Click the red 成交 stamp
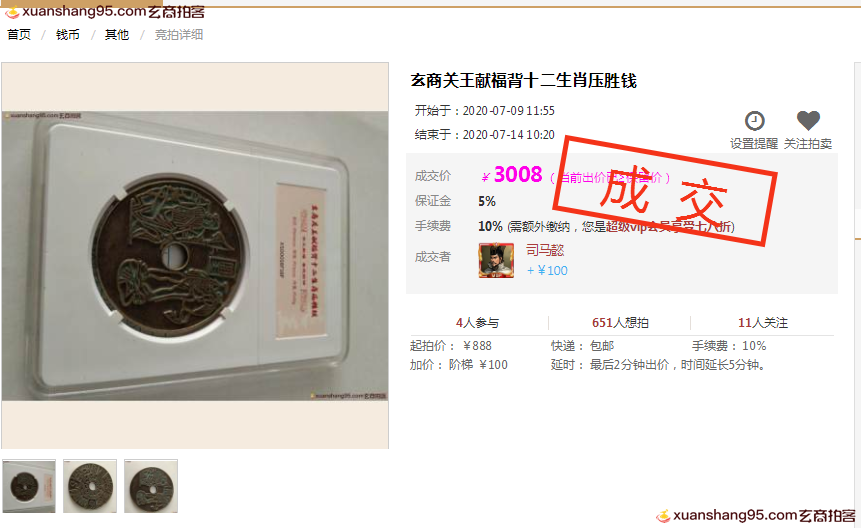This screenshot has width=861, height=528. (x=664, y=190)
